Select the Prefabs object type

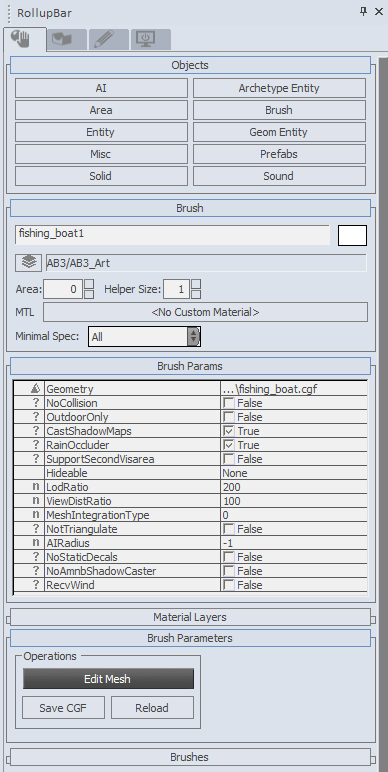tap(279, 154)
